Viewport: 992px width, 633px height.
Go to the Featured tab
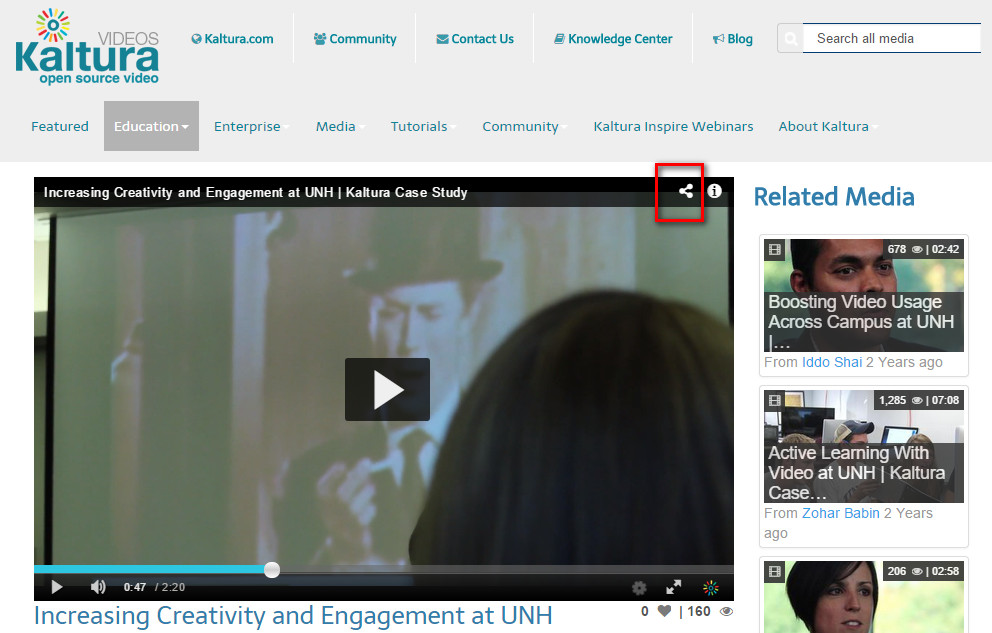(x=60, y=126)
